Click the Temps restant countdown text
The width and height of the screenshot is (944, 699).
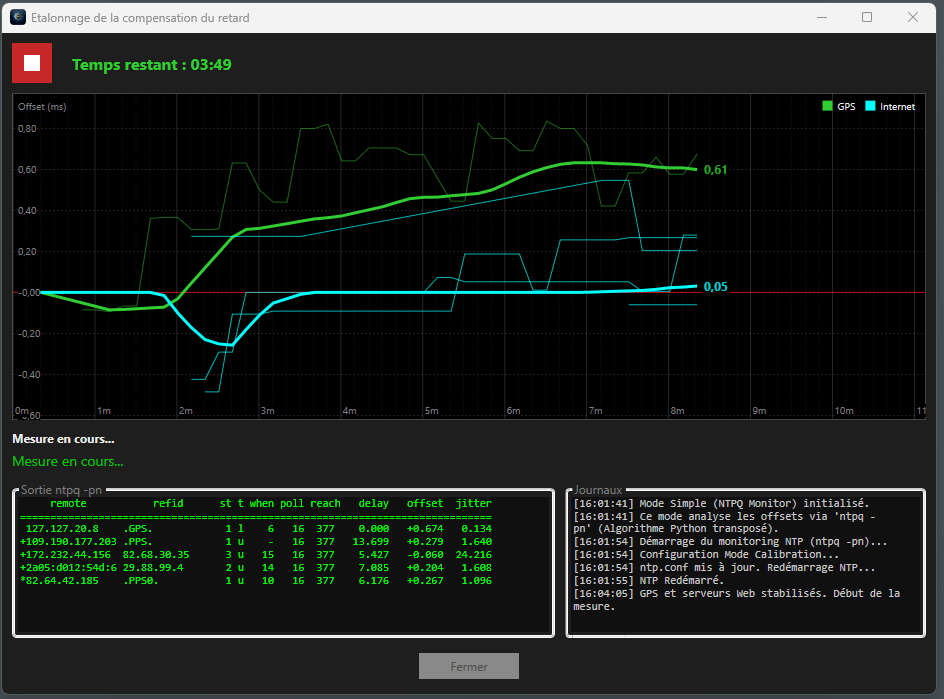coord(152,65)
